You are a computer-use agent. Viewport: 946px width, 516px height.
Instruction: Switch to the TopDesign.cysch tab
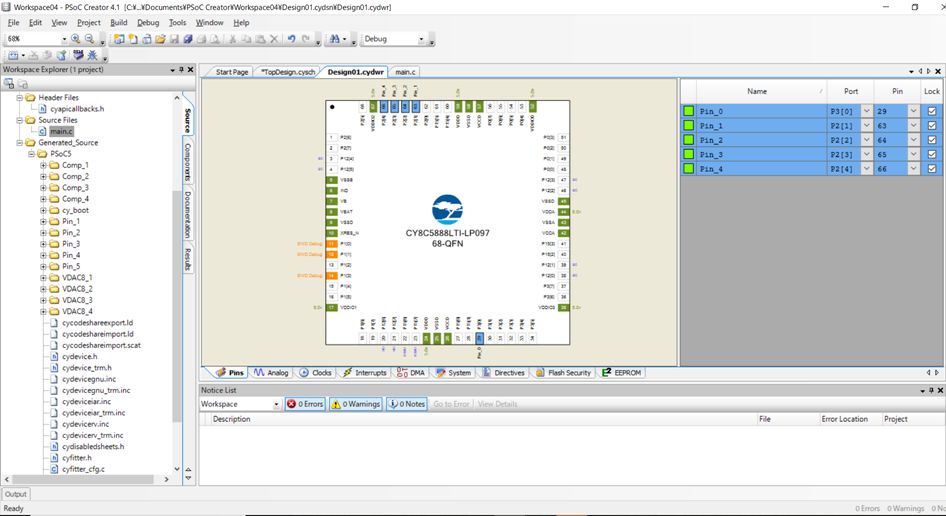287,72
